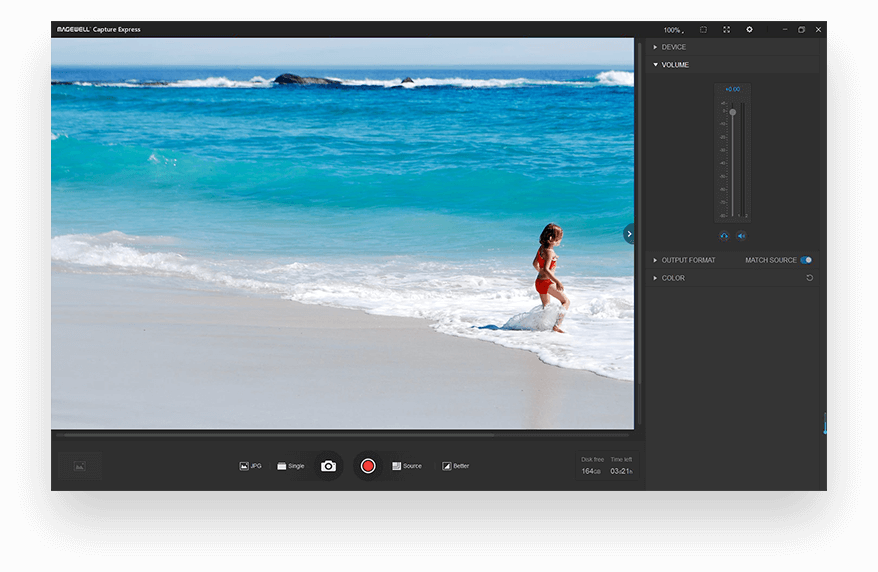The width and height of the screenshot is (878, 572).
Task: Toggle headphone monitoring under the volume meter
Action: (x=724, y=236)
